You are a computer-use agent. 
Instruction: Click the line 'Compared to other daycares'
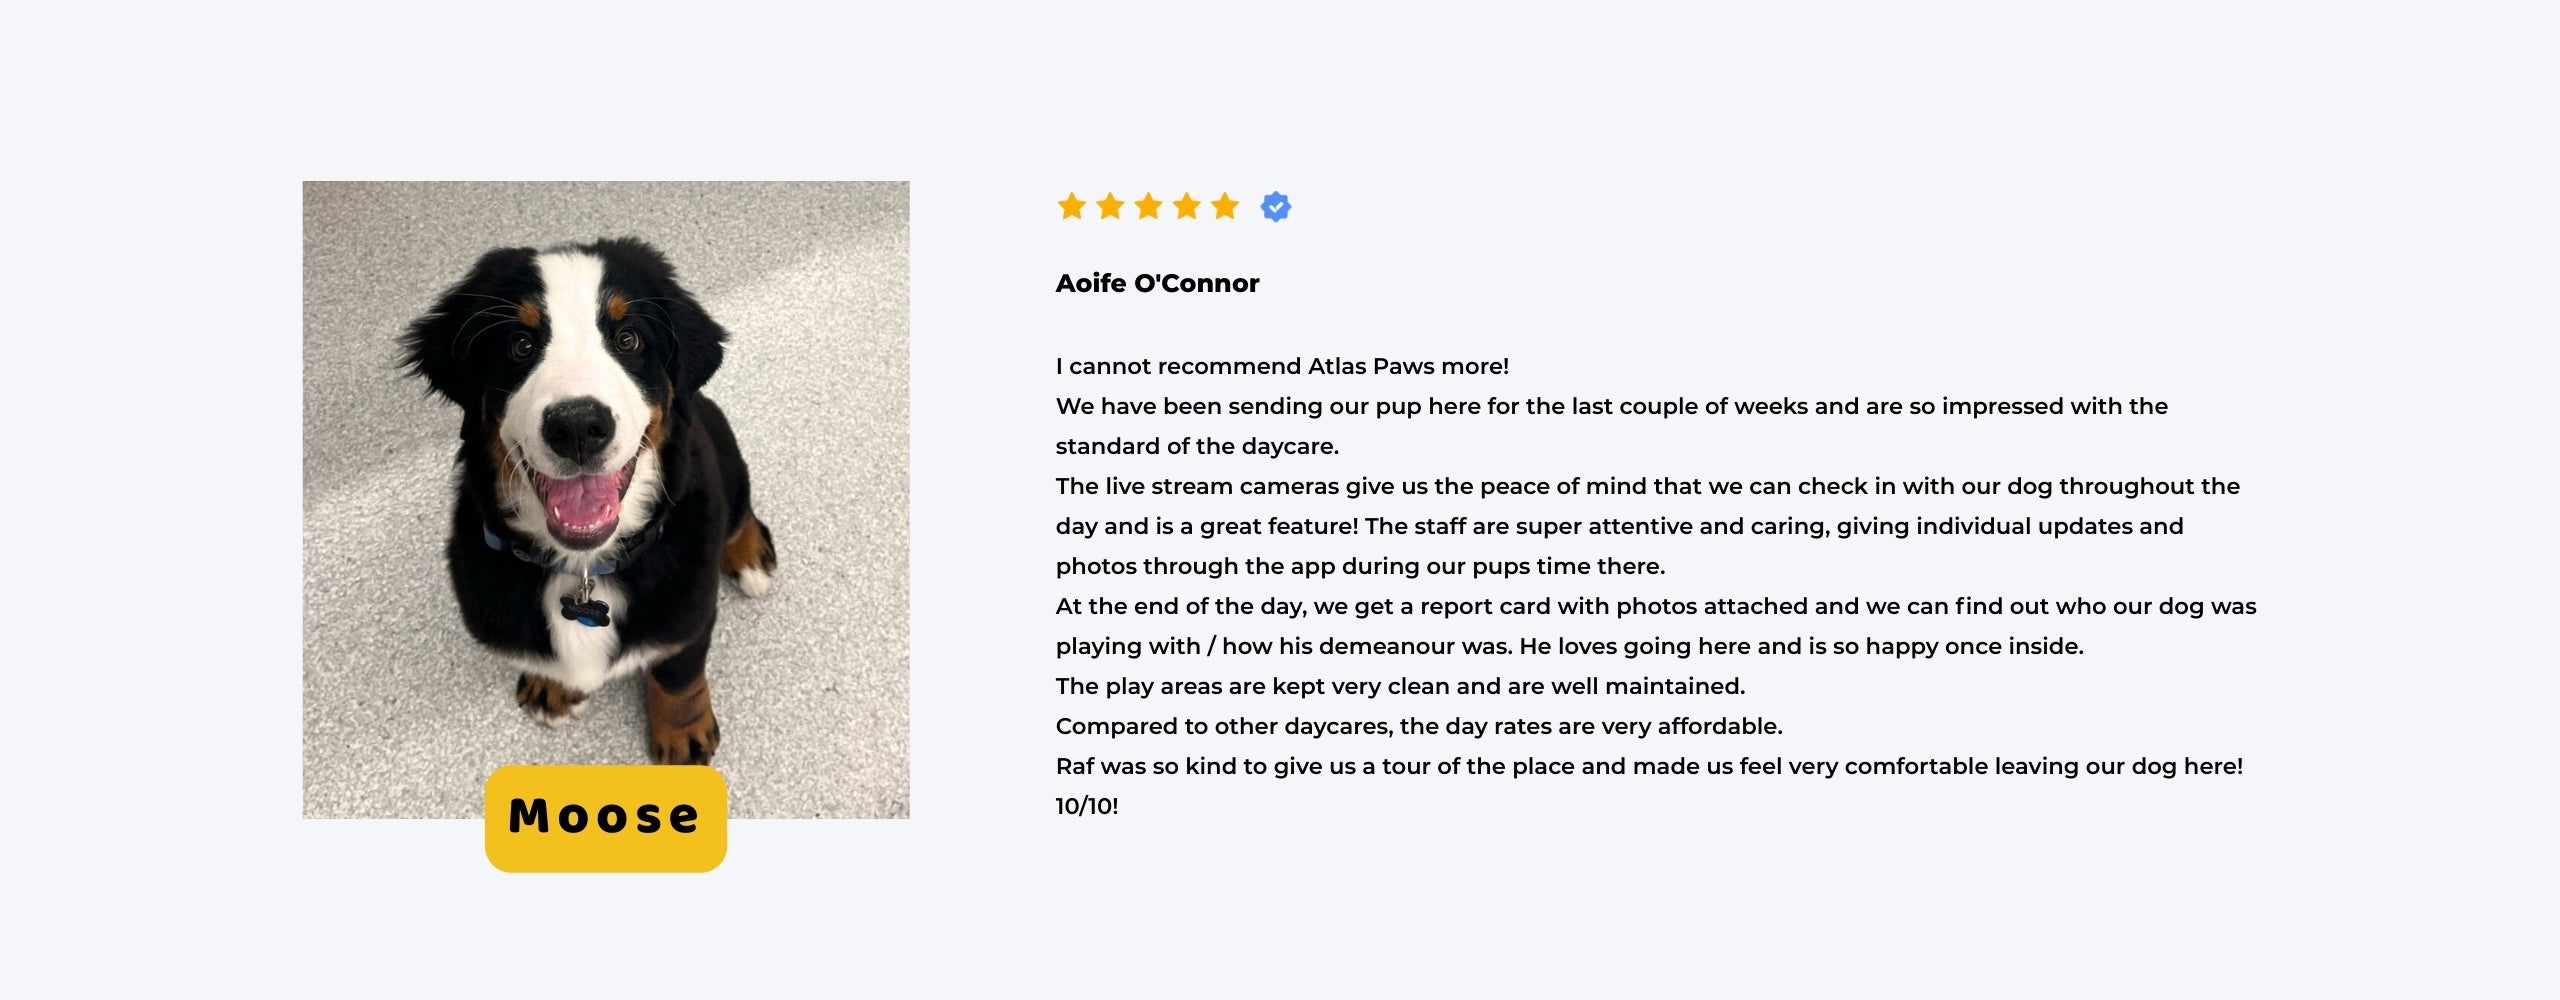pos(1419,726)
